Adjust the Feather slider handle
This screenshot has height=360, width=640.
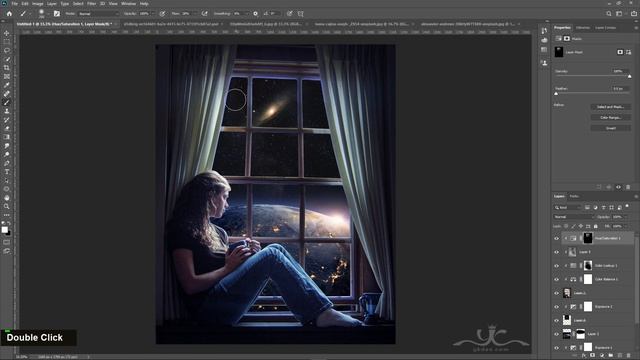(556, 94)
